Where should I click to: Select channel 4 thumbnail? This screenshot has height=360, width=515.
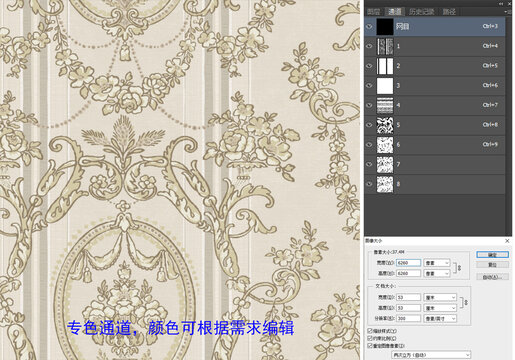click(385, 105)
